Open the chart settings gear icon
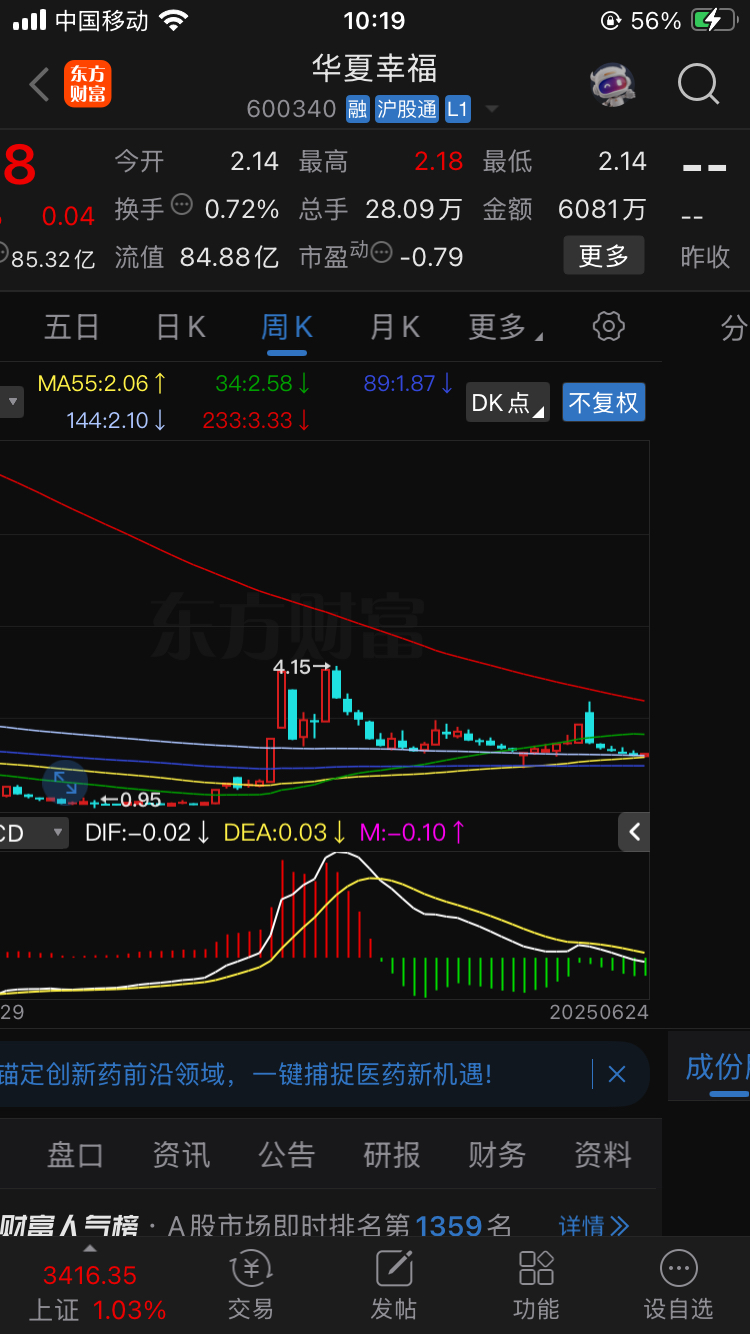This screenshot has width=750, height=1334. click(609, 326)
